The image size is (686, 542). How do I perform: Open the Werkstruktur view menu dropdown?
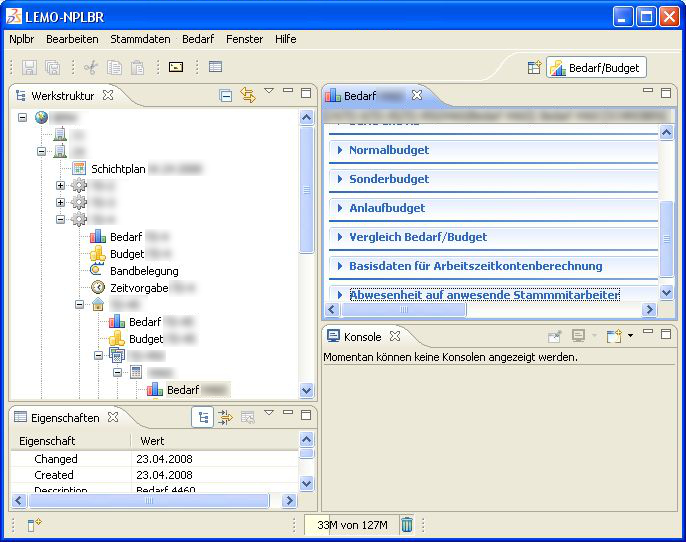(269, 92)
